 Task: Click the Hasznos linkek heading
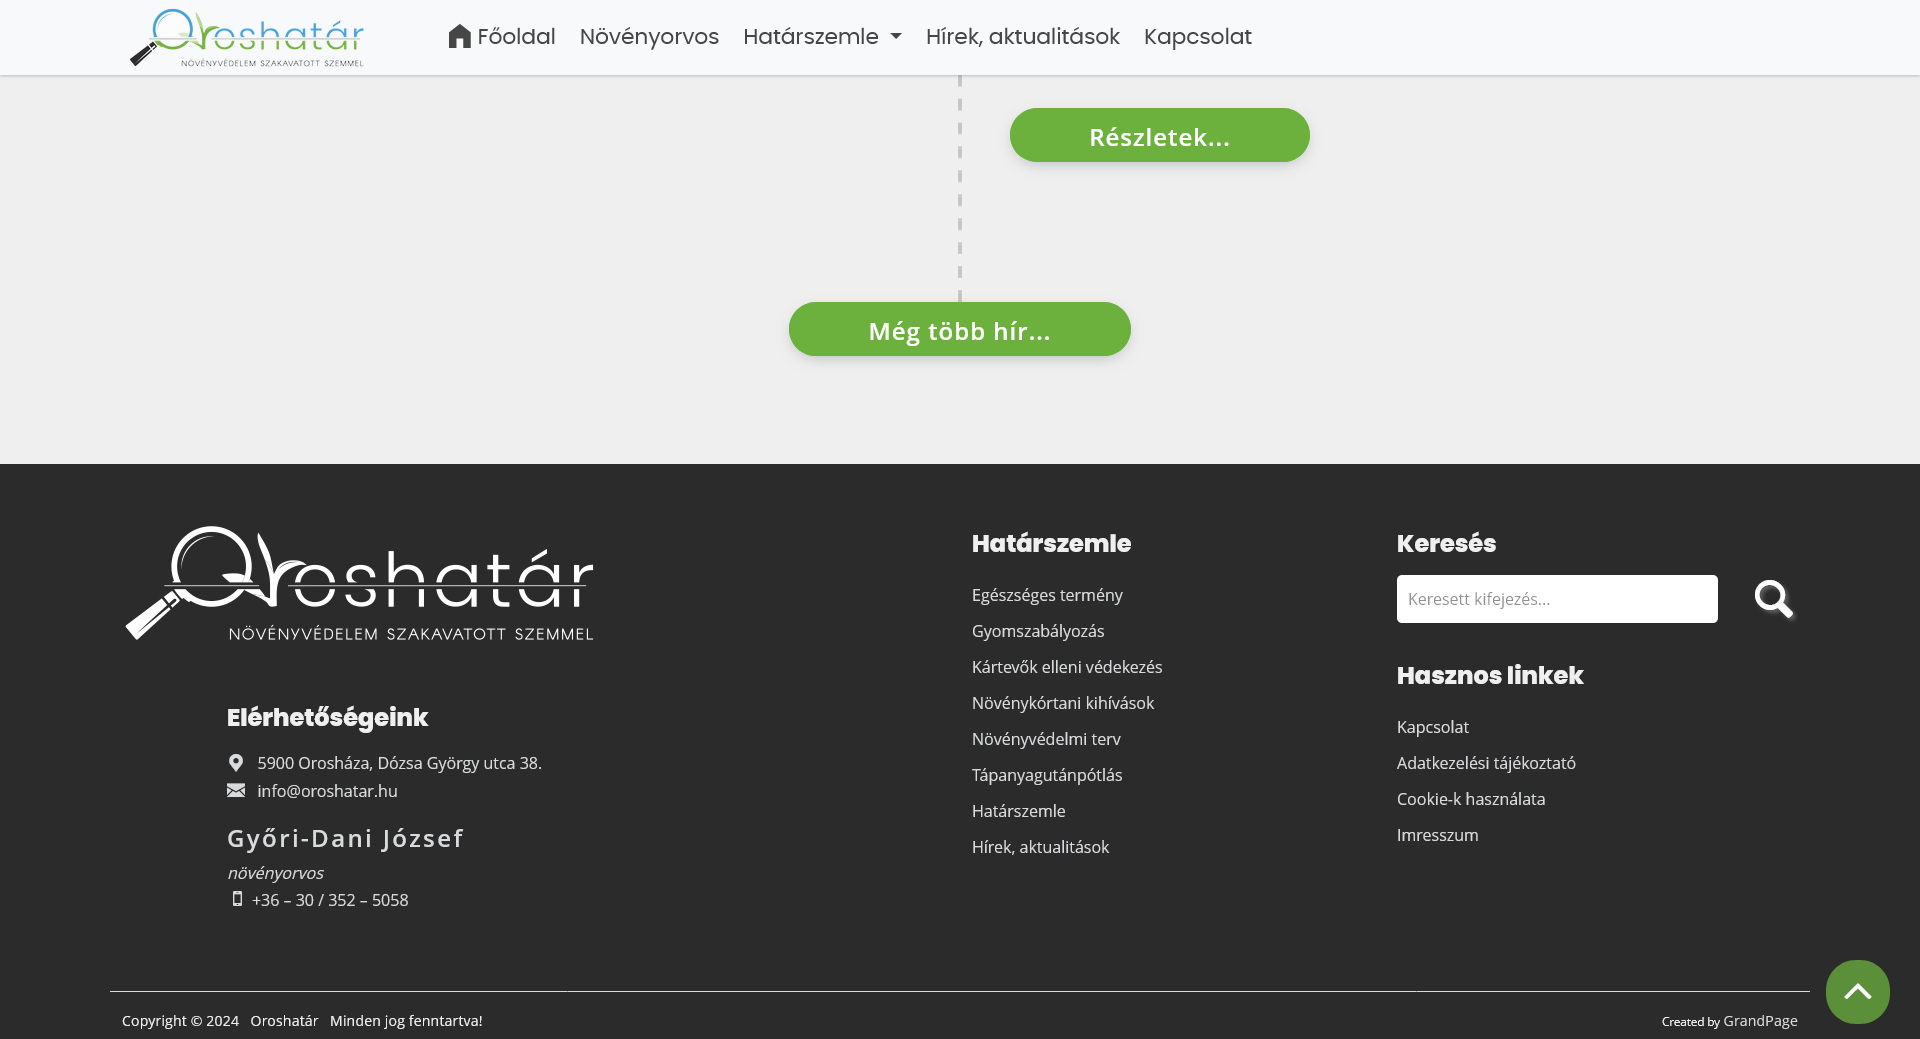coord(1490,675)
